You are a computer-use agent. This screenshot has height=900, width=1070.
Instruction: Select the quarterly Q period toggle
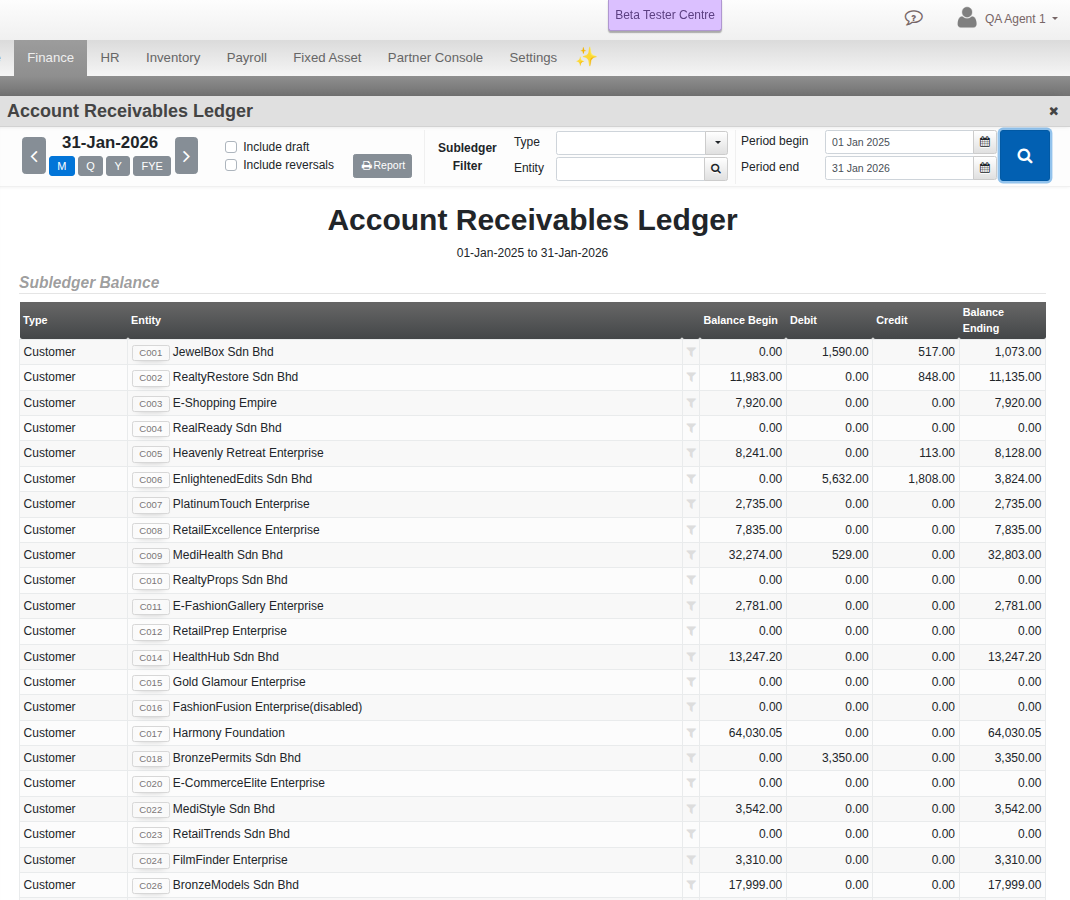point(90,166)
